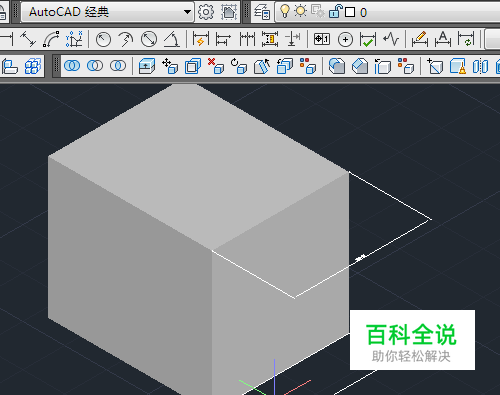Image resolution: width=500 pixels, height=395 pixels.
Task: Select the Color Edges tool
Action: (x=406, y=66)
